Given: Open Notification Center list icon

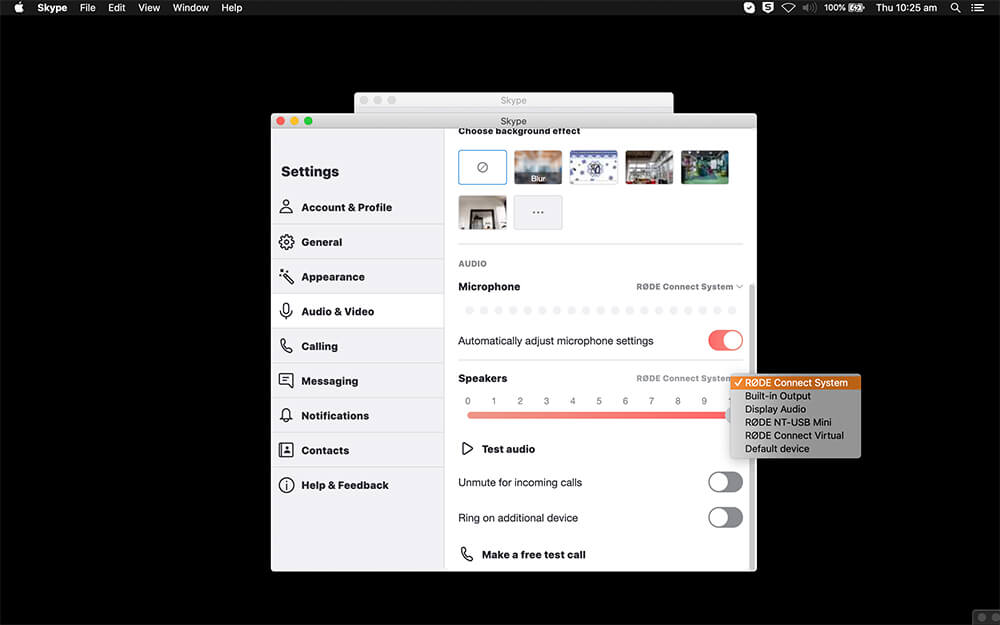Looking at the screenshot, I should [978, 8].
